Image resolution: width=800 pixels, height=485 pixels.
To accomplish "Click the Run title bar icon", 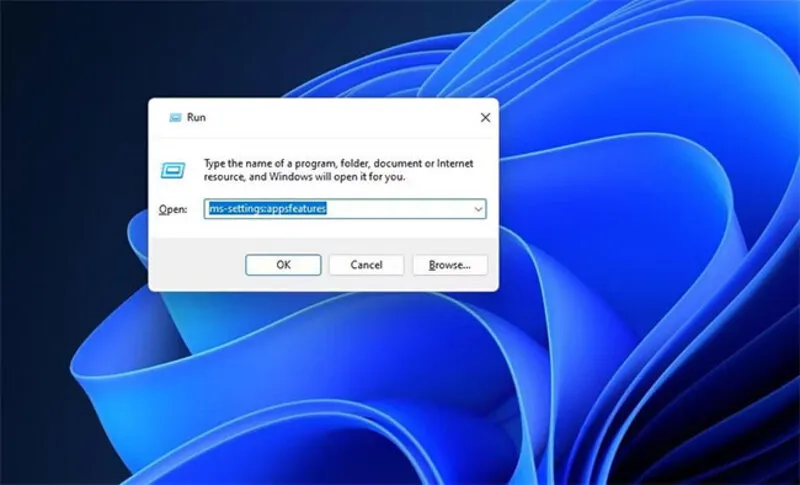I will coord(175,118).
